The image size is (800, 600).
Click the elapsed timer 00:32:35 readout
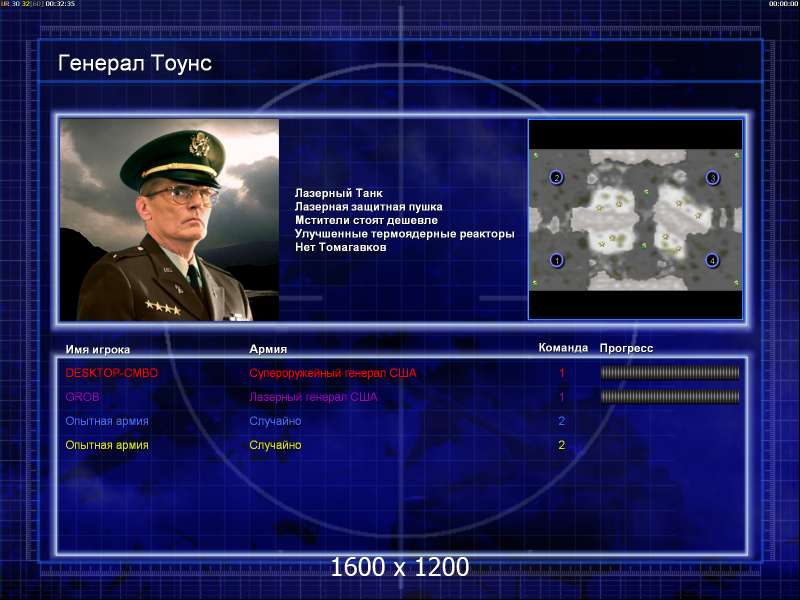(x=60, y=4)
